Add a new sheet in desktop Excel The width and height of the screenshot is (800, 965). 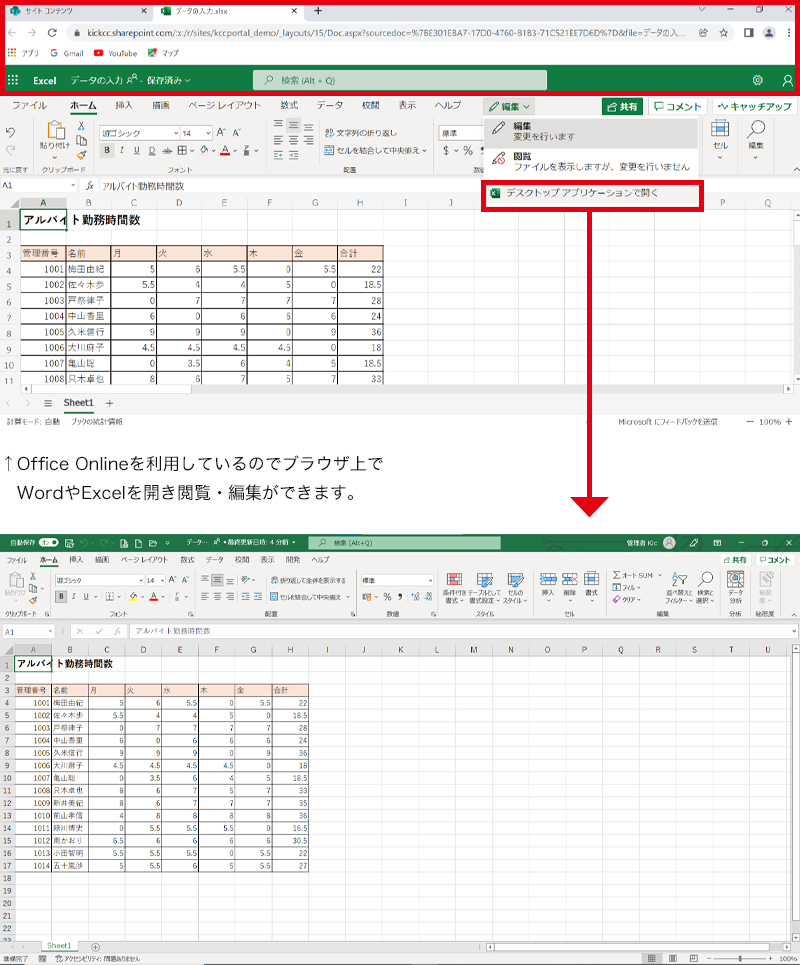coord(95,947)
